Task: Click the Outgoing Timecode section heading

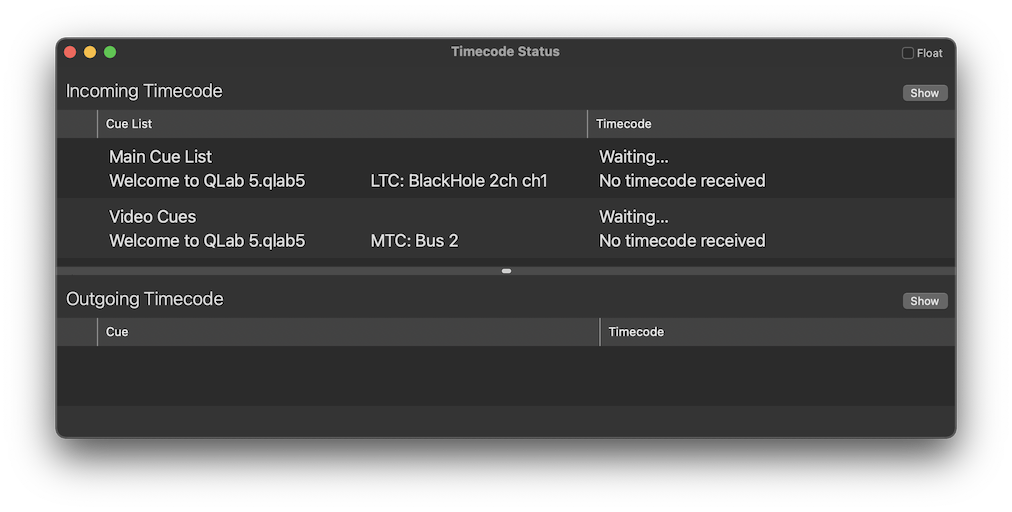Action: pos(144,299)
